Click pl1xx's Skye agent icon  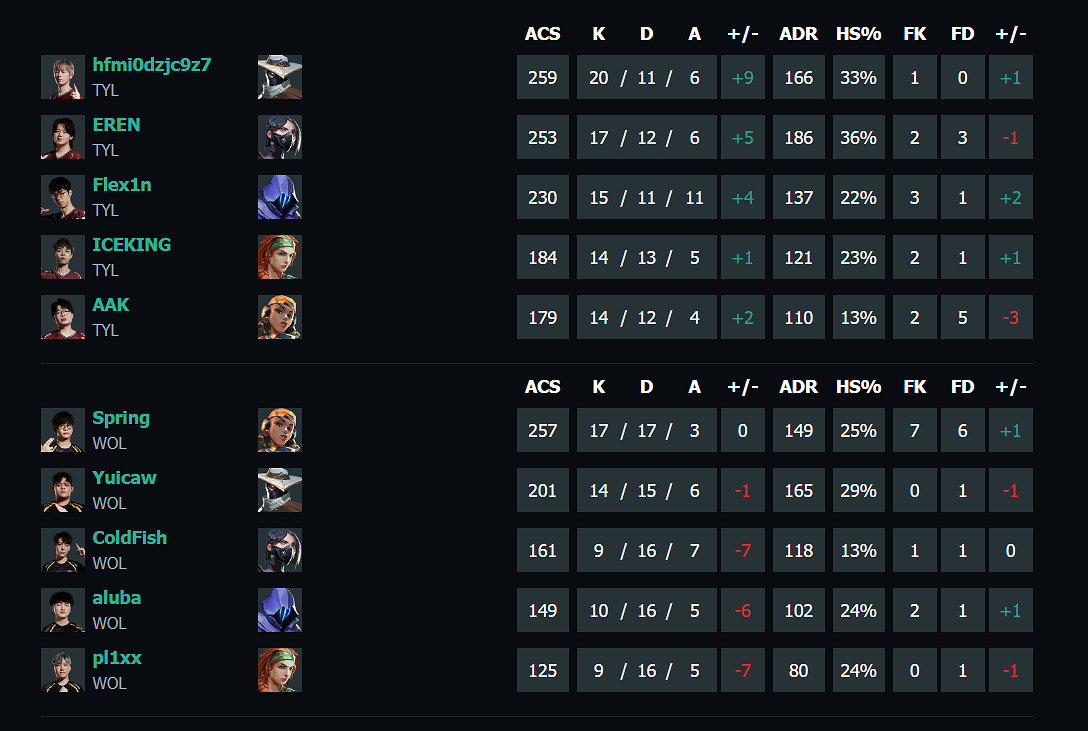coord(279,670)
